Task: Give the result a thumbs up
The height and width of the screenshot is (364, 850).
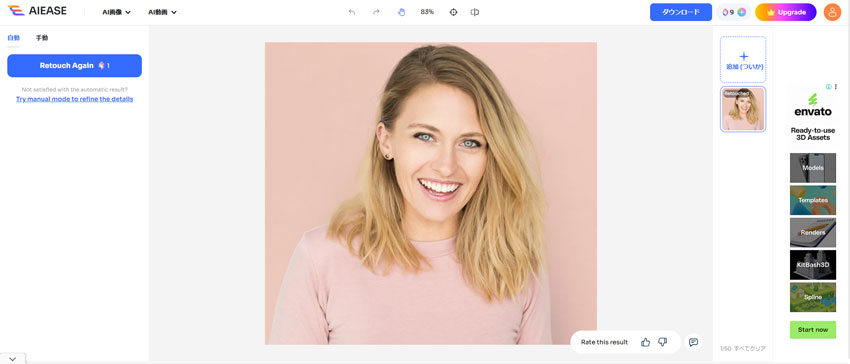Action: pyautogui.click(x=645, y=342)
